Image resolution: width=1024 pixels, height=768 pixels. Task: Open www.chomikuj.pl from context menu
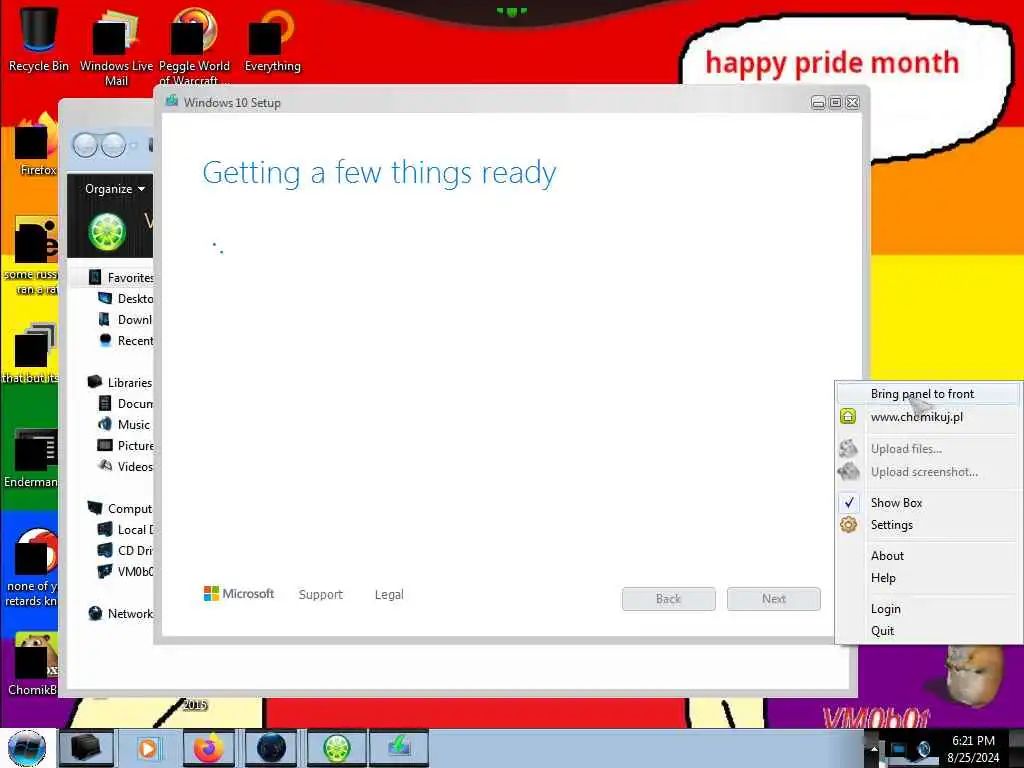tap(928, 417)
